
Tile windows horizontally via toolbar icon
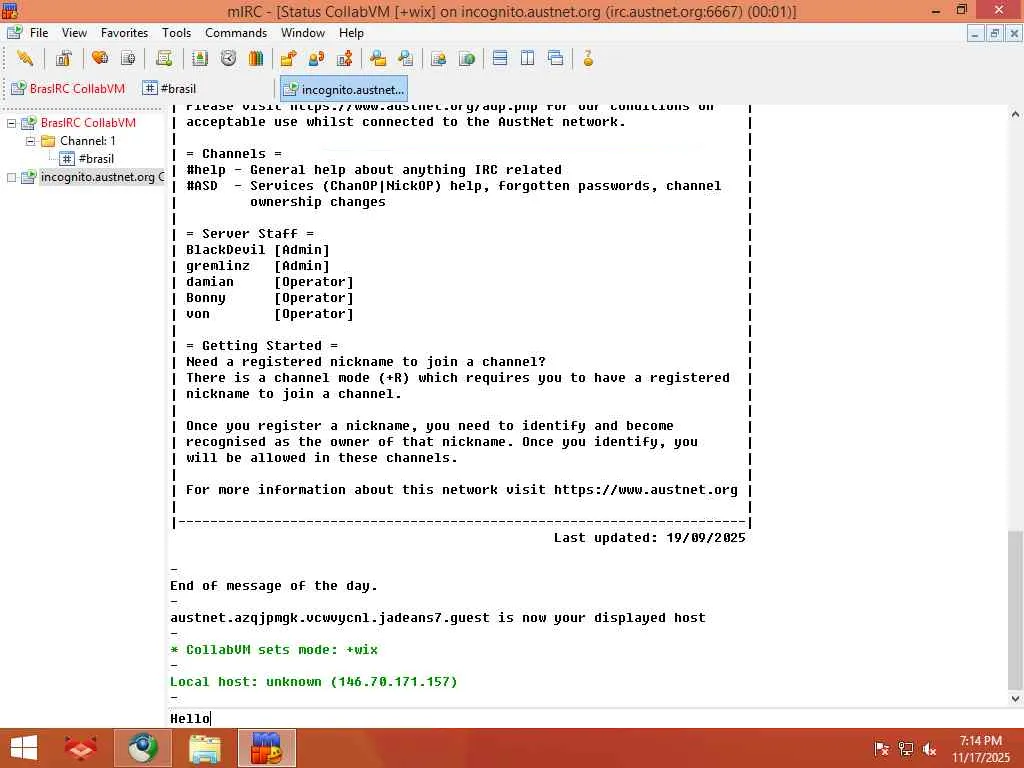500,59
